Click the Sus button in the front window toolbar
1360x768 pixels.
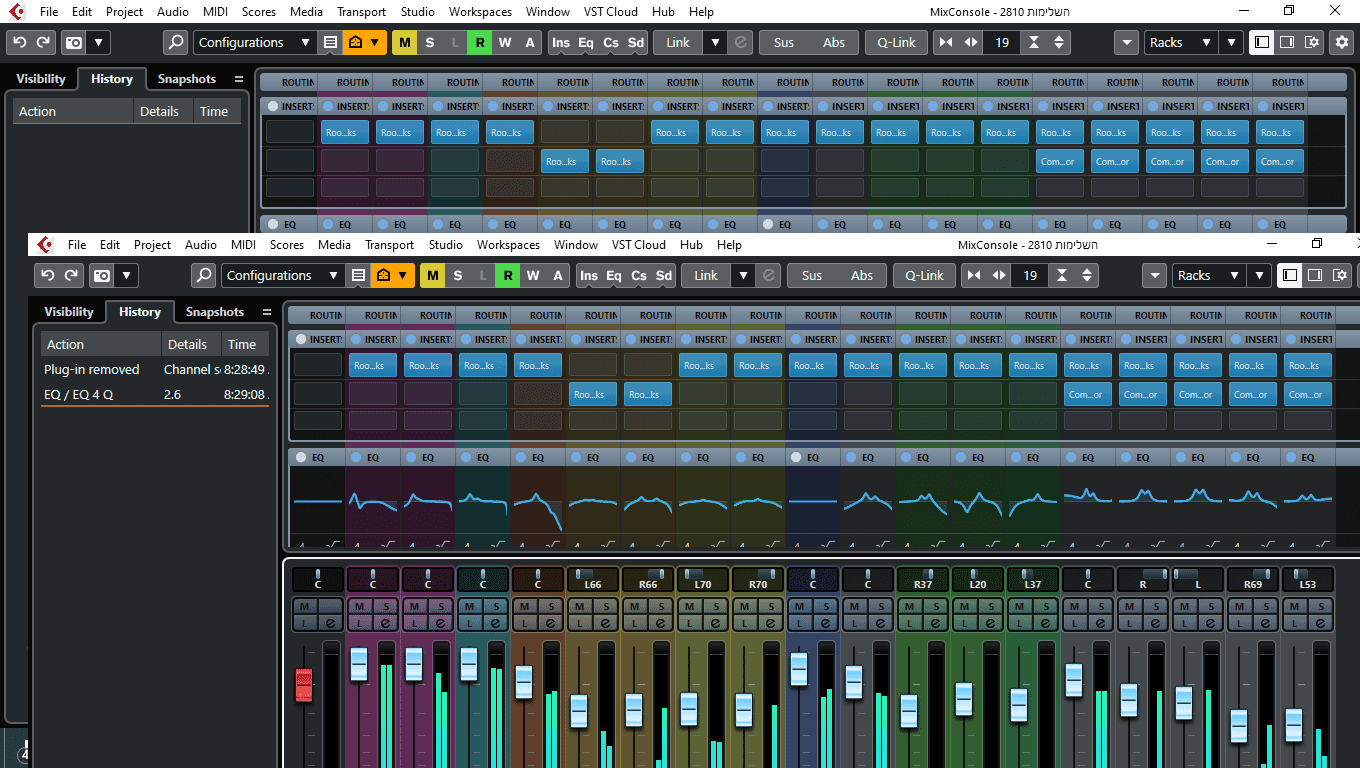pyautogui.click(x=812, y=276)
